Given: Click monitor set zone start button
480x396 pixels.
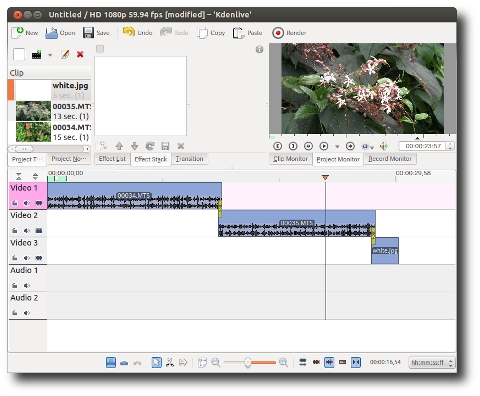Looking at the screenshot, I should click(277, 146).
